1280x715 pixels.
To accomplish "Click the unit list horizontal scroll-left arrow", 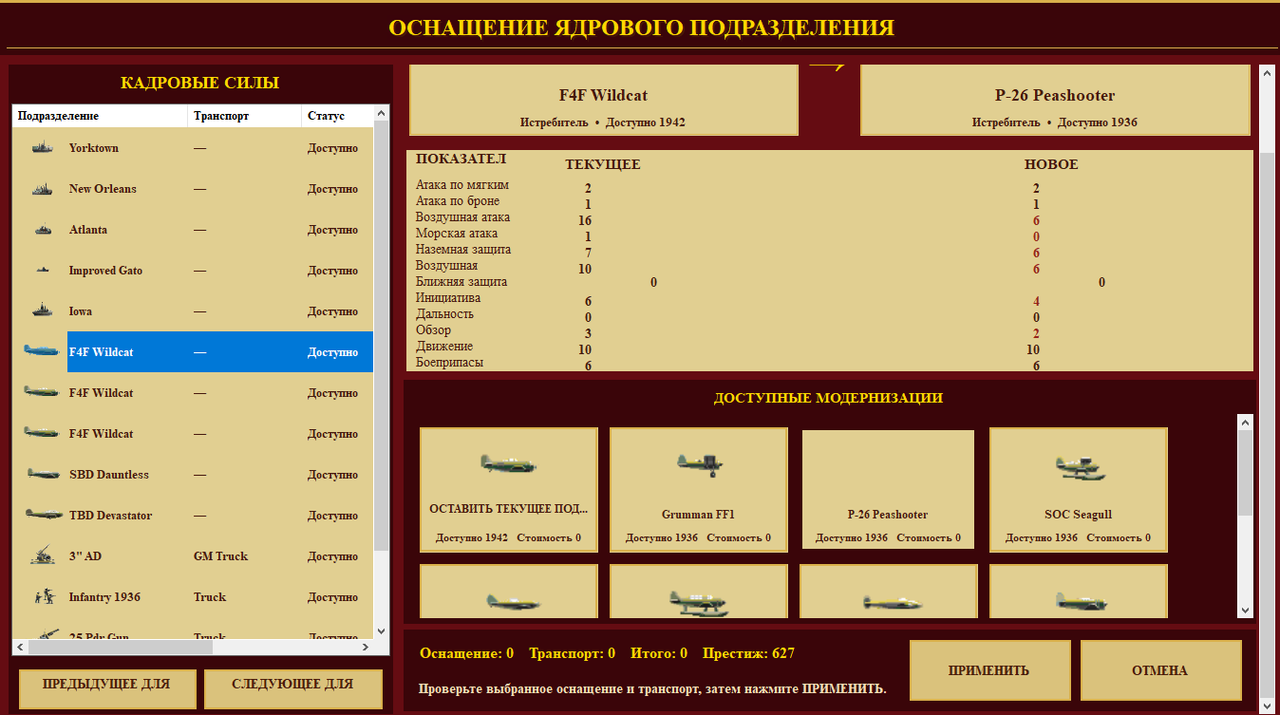I will [20, 647].
